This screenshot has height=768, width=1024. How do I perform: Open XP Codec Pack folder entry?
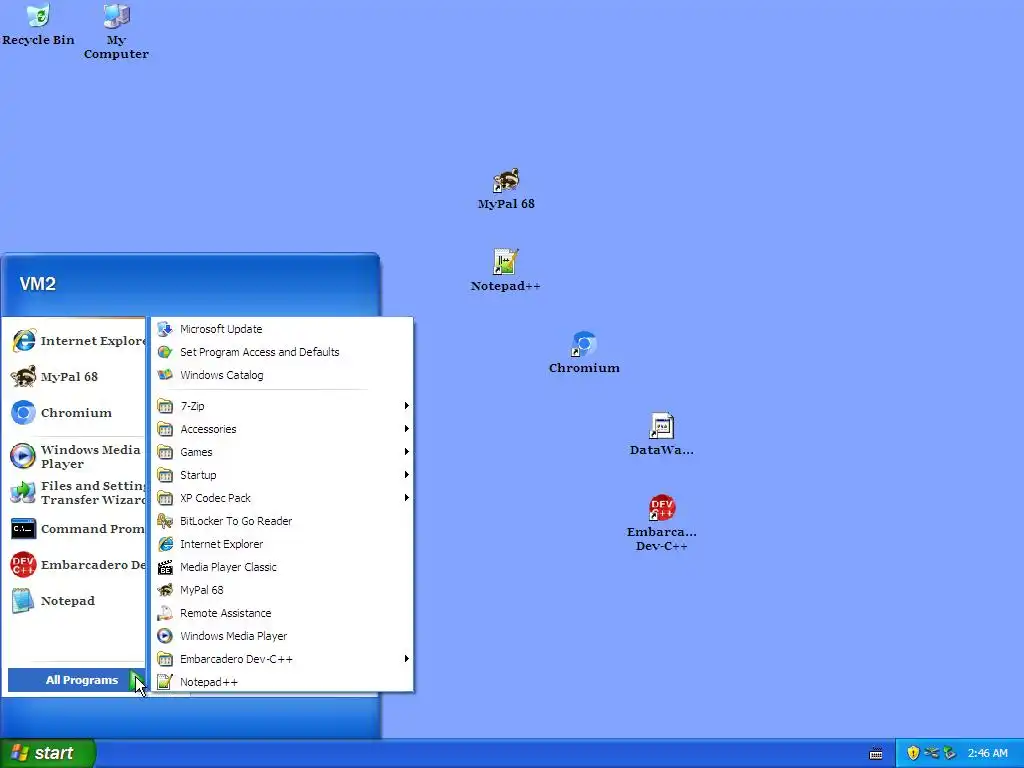tap(283, 498)
